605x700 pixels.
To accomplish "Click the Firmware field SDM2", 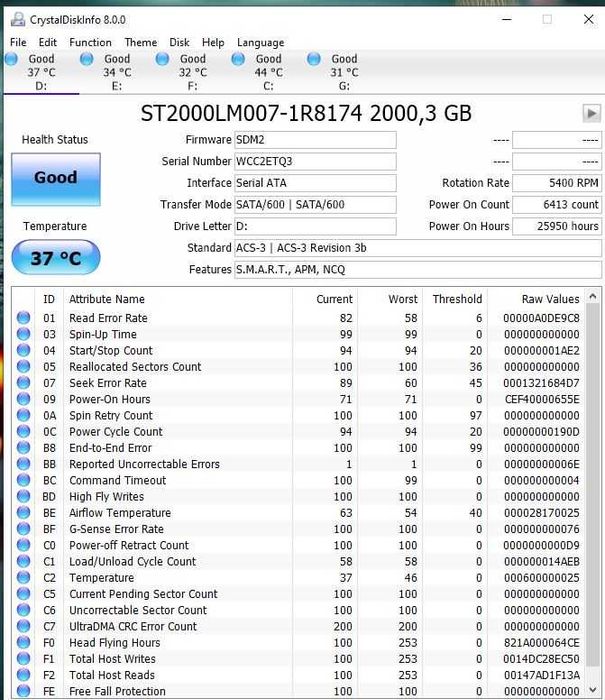I will [x=315, y=140].
